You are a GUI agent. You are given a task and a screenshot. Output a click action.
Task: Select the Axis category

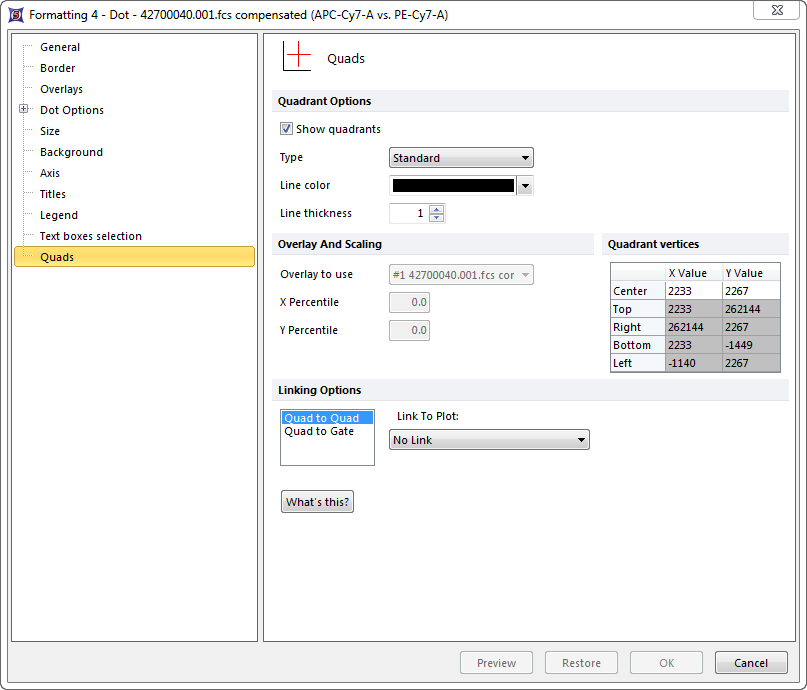50,173
